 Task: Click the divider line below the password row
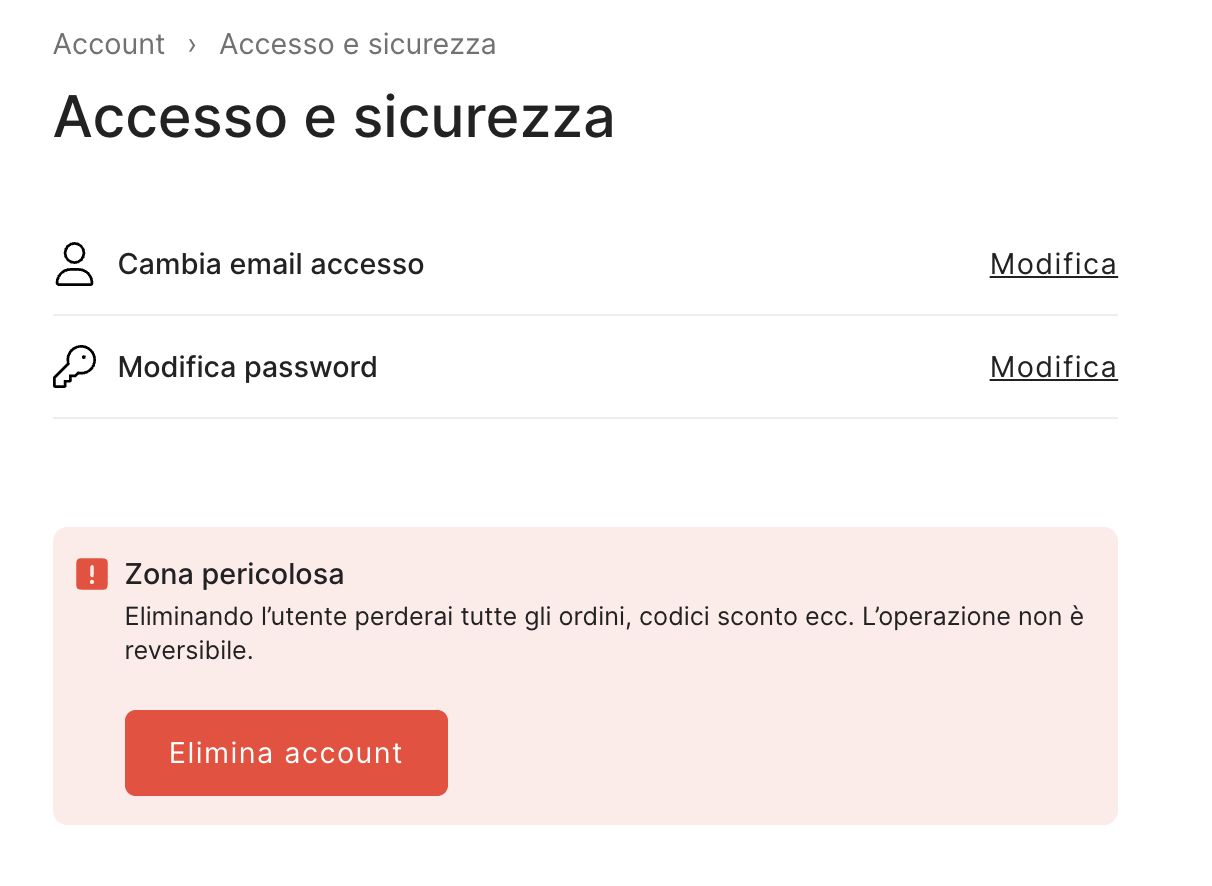585,418
